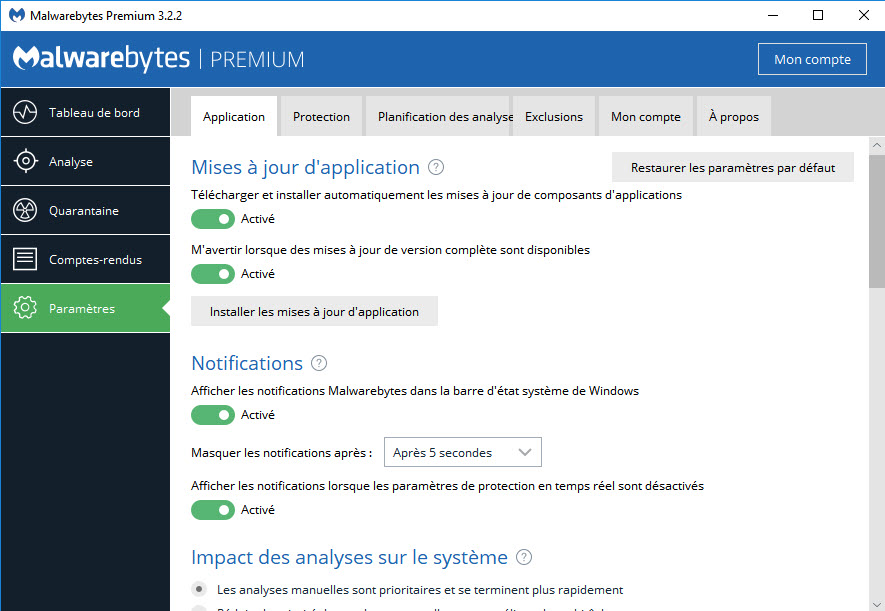Maximize the Malwarebytes window
The width and height of the screenshot is (885, 611).
coord(818,15)
